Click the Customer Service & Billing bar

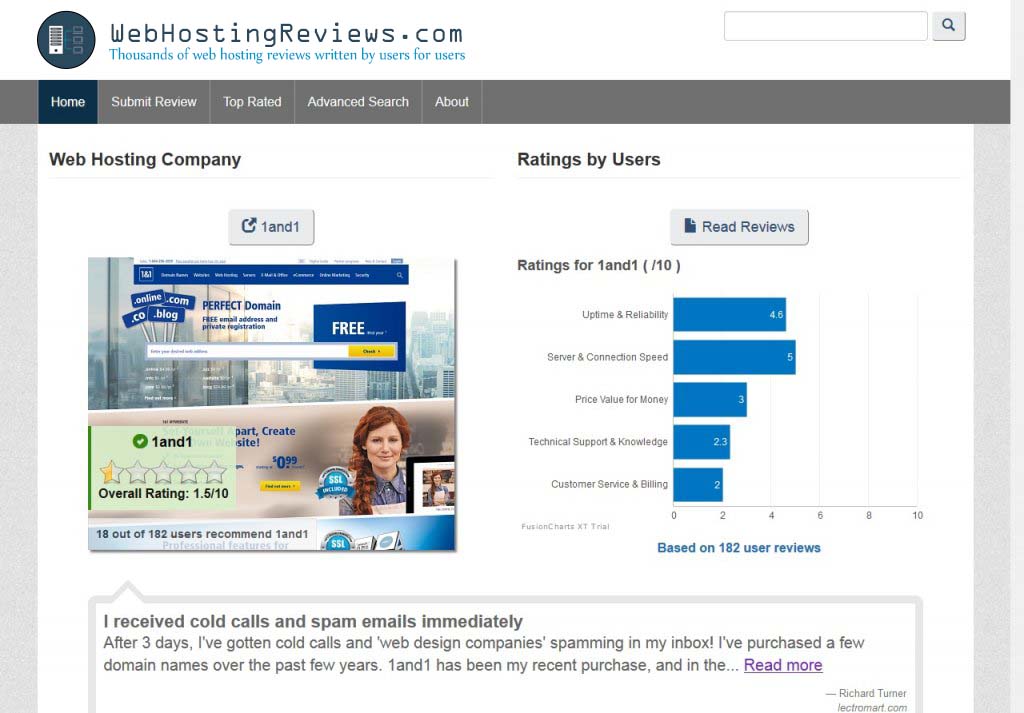(x=698, y=484)
